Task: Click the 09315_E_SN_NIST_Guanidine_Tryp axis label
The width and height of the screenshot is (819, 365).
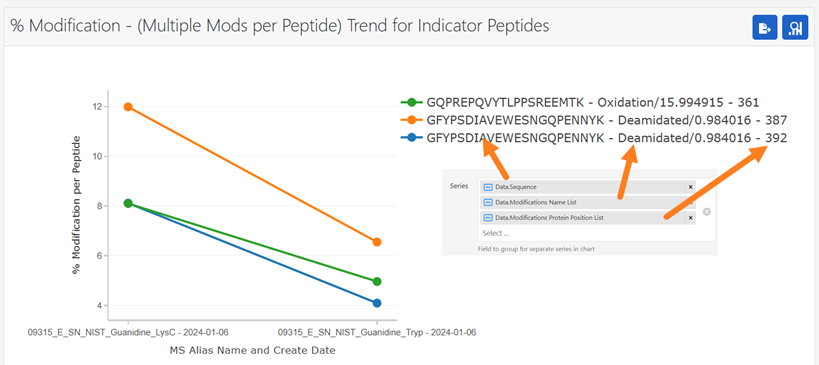Action: (377, 332)
